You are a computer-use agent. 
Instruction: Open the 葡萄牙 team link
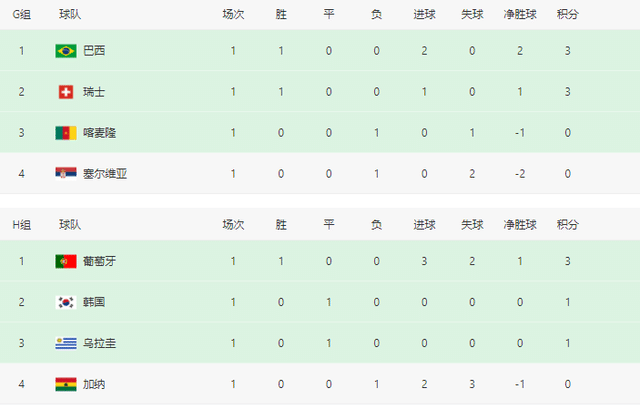tap(100, 261)
